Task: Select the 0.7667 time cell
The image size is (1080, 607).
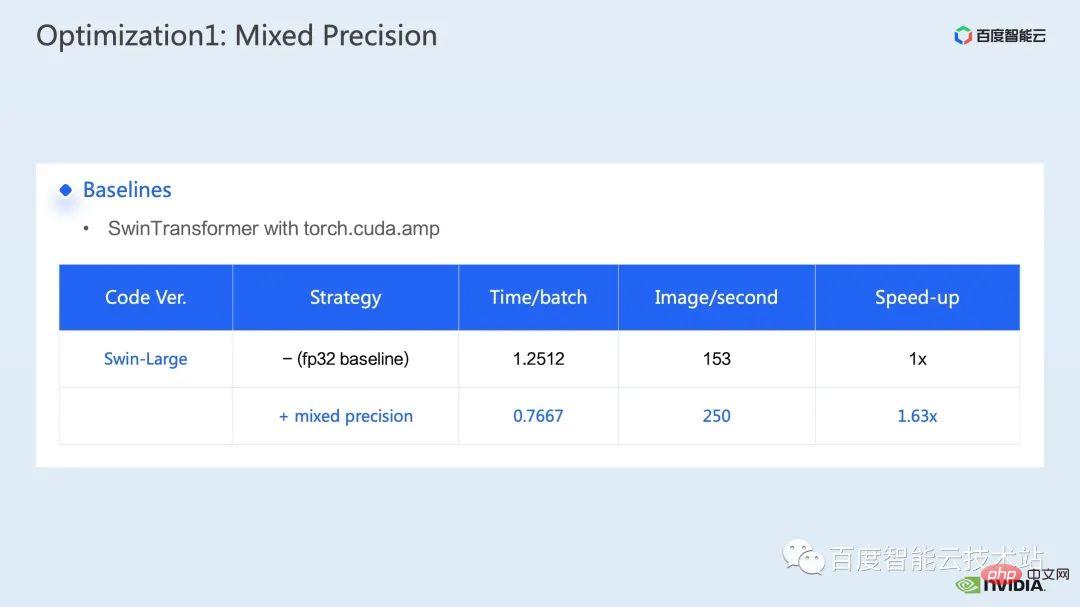Action: pyautogui.click(x=538, y=416)
